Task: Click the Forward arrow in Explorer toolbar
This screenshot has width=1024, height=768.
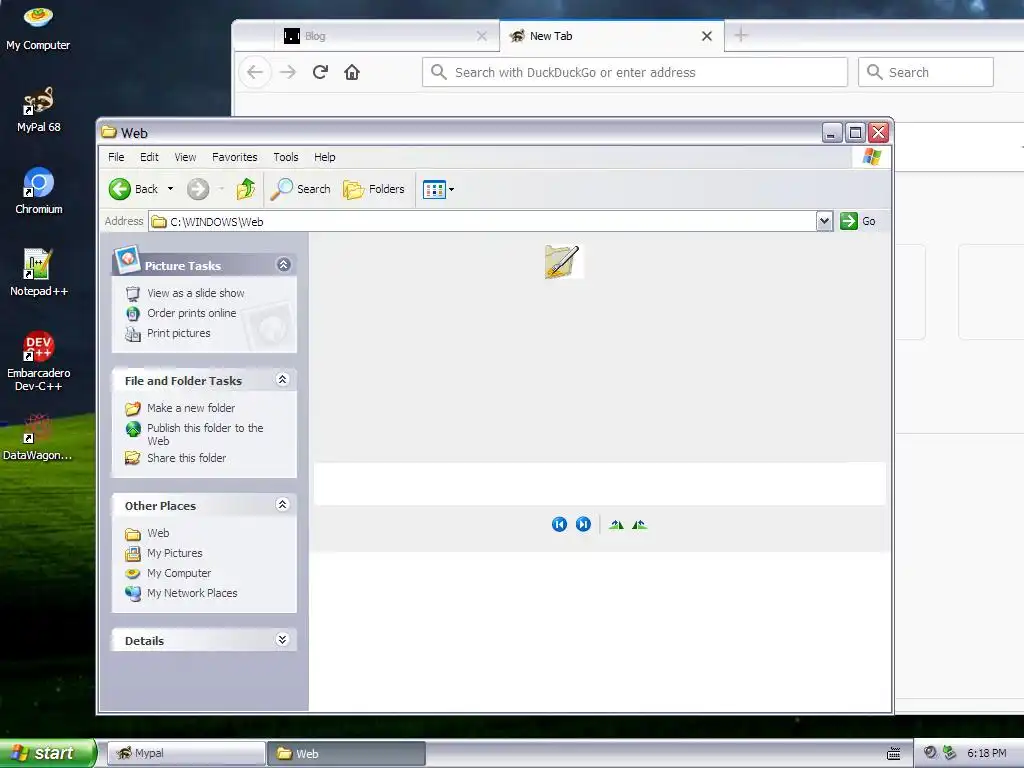Action: click(x=198, y=189)
